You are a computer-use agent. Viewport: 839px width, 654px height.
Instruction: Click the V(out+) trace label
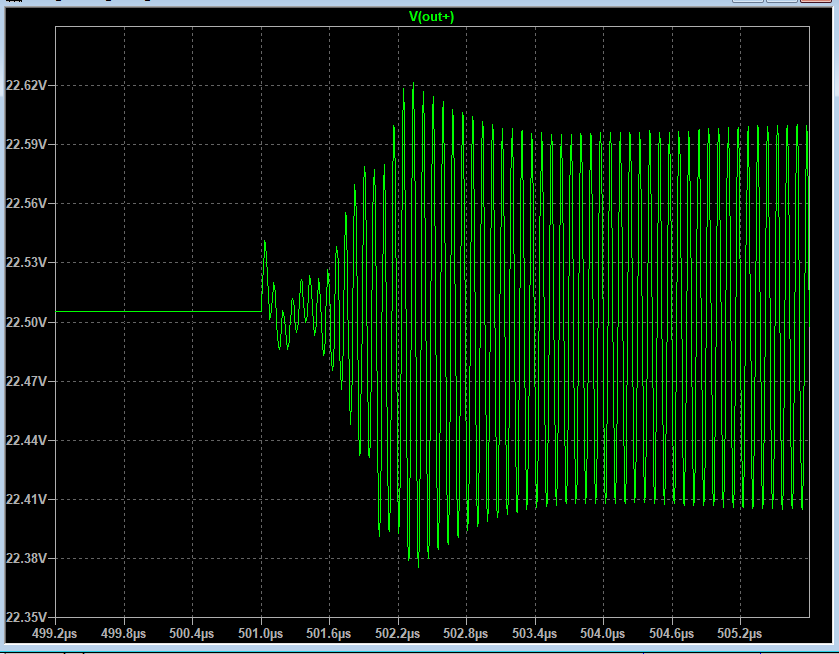[431, 17]
